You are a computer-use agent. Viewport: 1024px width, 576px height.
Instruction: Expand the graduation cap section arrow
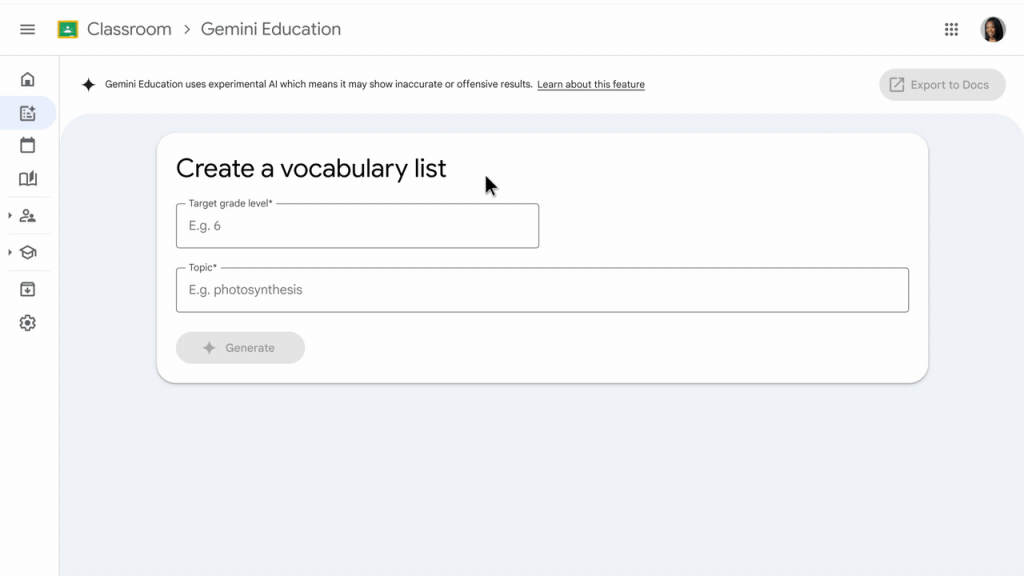(x=10, y=252)
